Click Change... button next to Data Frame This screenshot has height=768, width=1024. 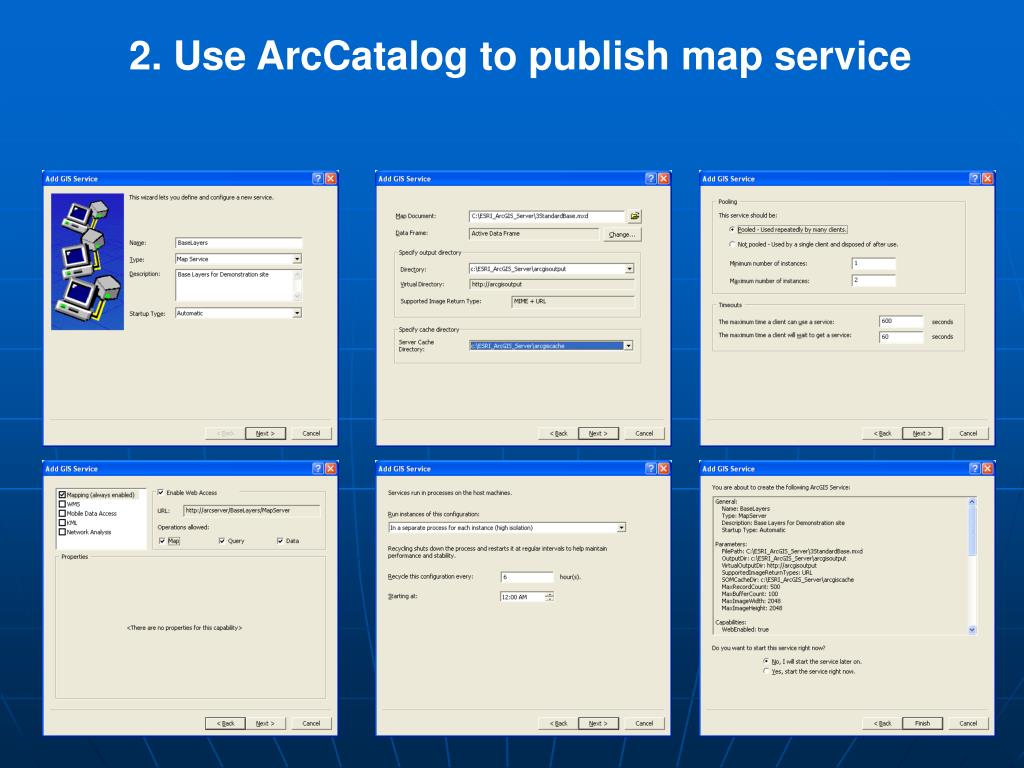622,234
